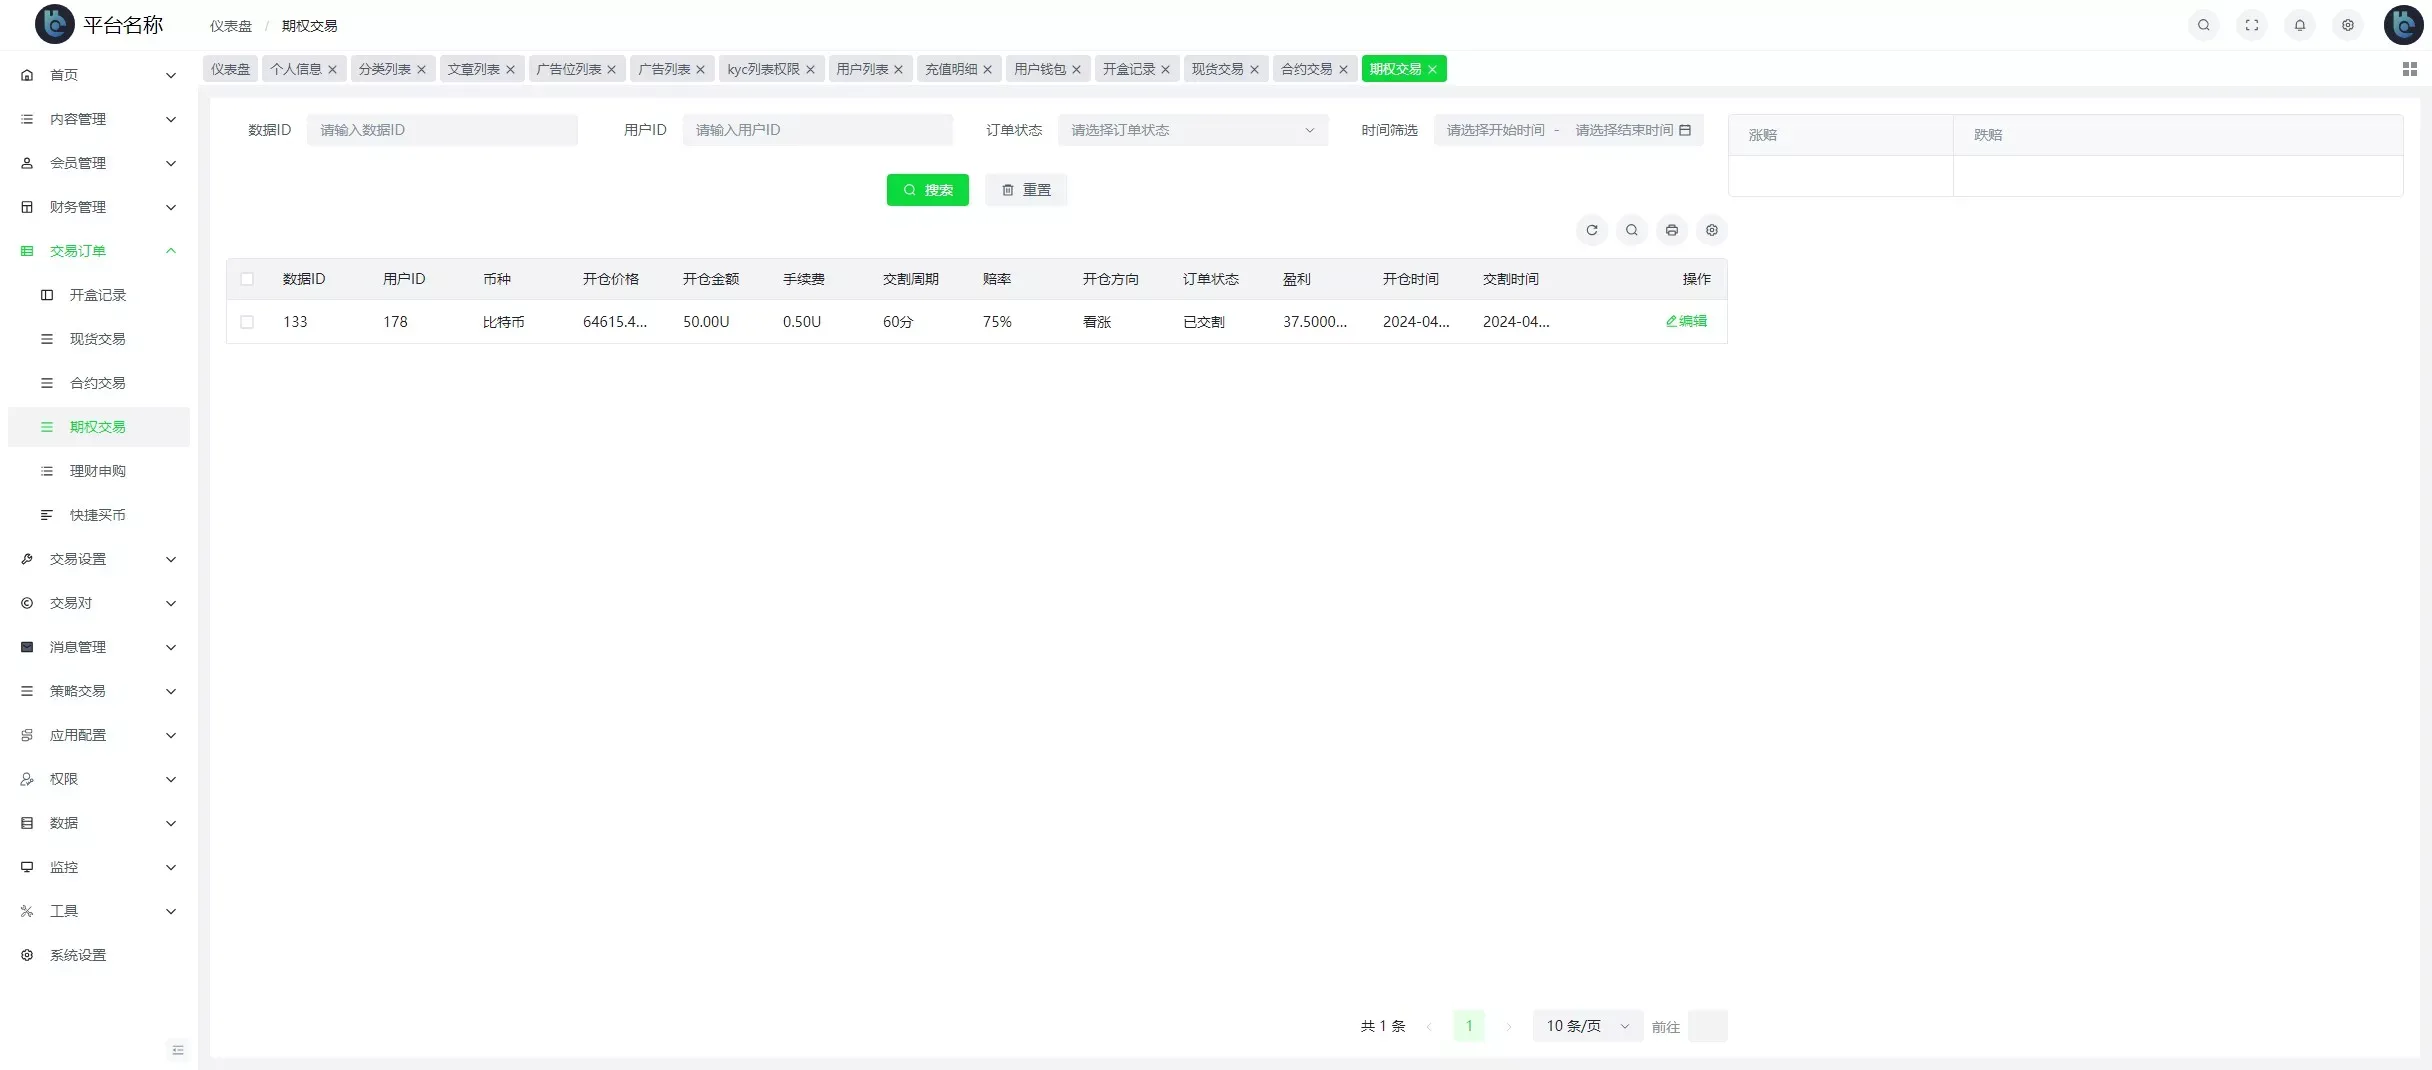Refresh the table data
2432x1070 pixels.
[x=1591, y=230]
